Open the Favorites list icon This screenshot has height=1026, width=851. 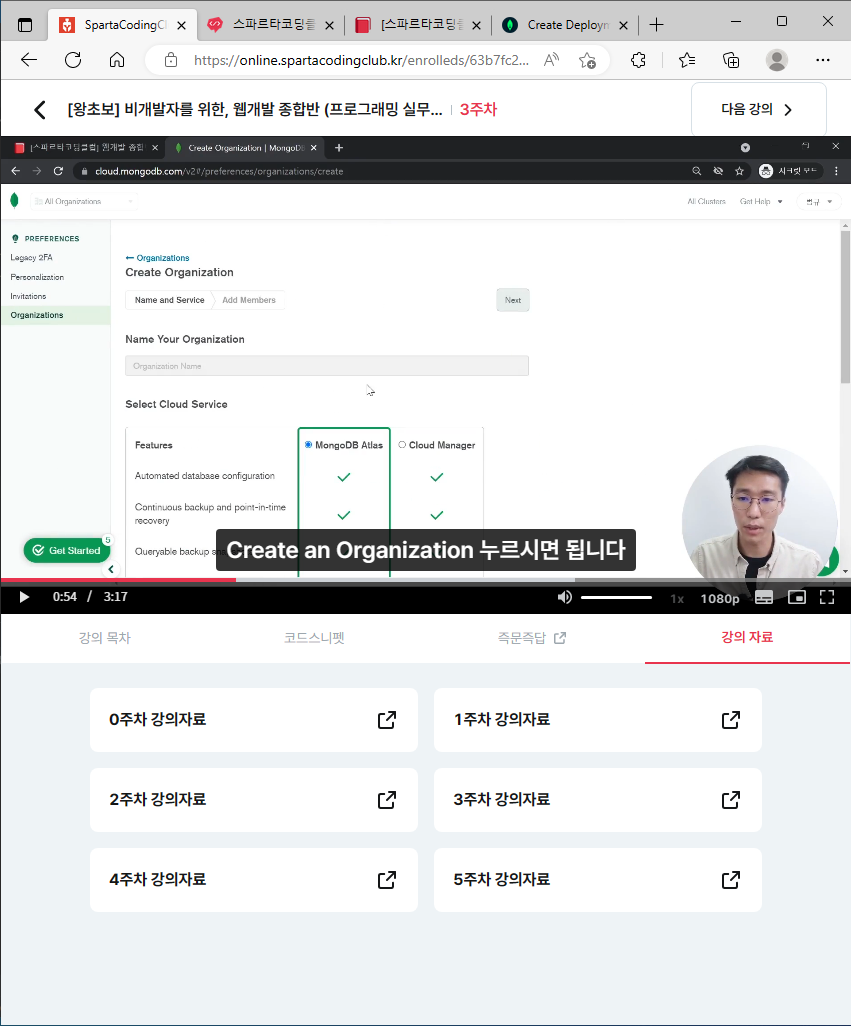tap(686, 60)
